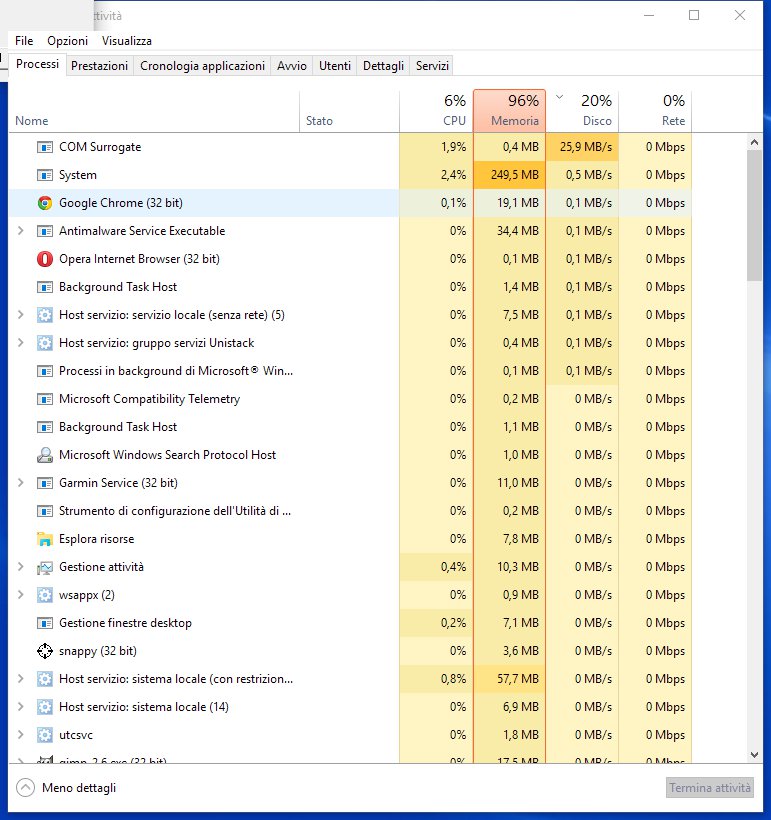Expand the Antimalware Service Executable group
Viewport: 771px width, 820px height.
(x=20, y=231)
